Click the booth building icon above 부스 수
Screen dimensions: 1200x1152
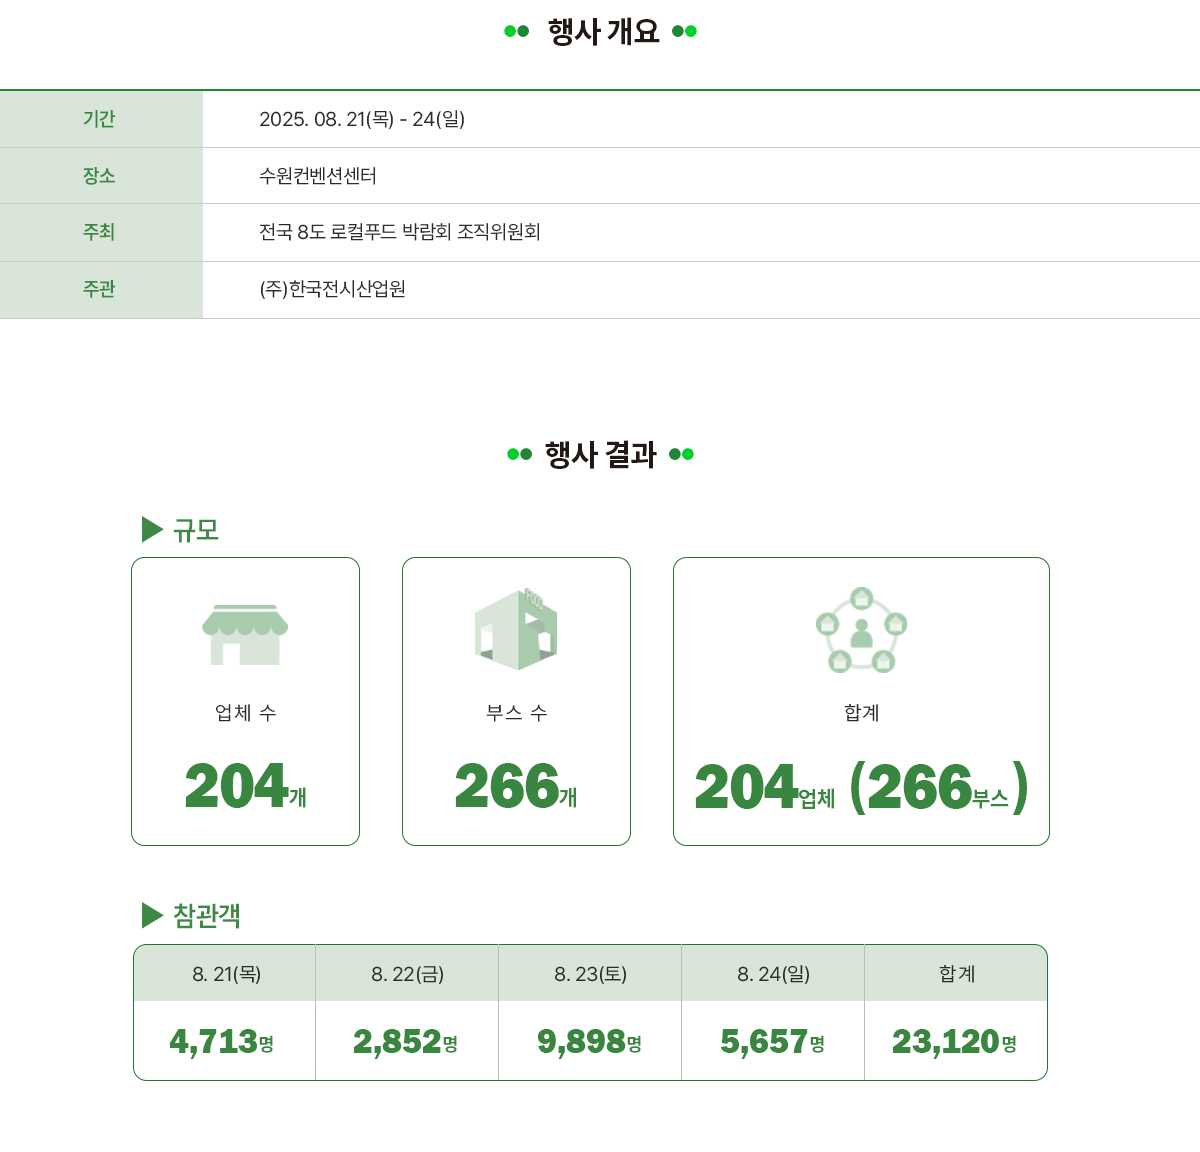[x=516, y=629]
